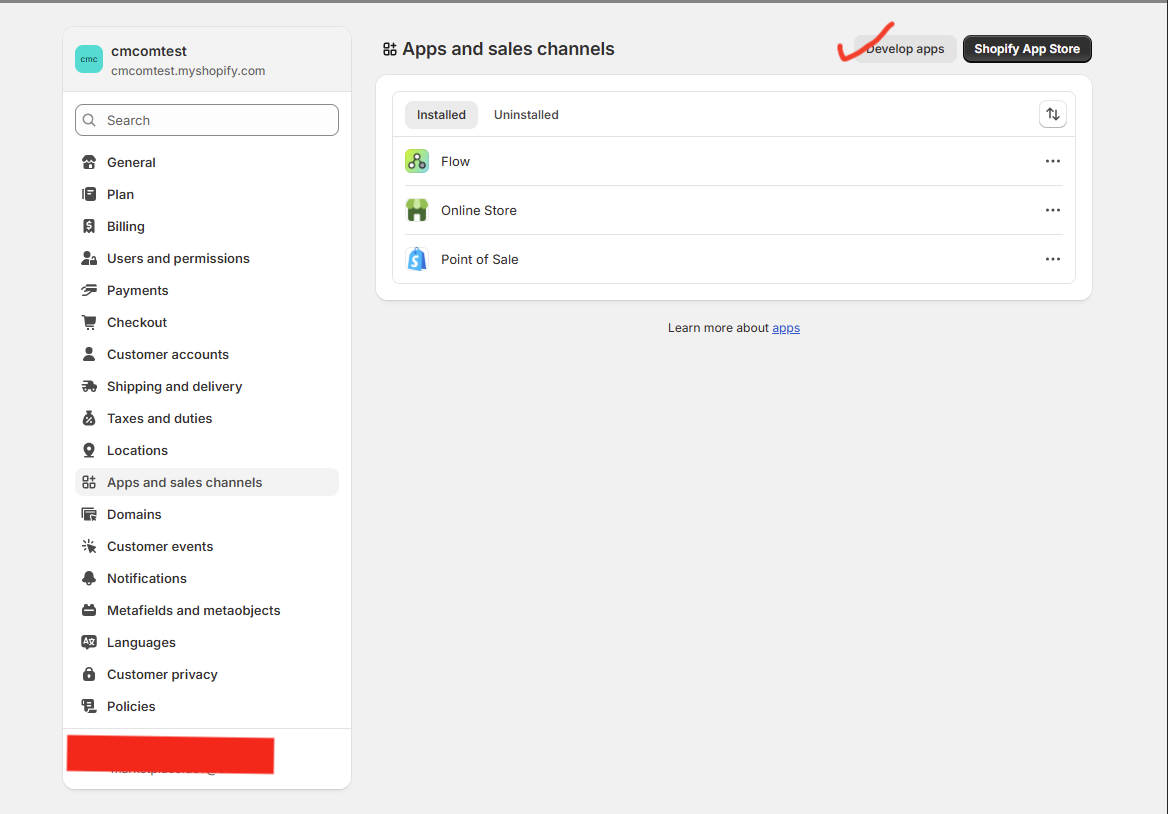Open more options for Online Store
The image size is (1168, 814).
[x=1052, y=210]
